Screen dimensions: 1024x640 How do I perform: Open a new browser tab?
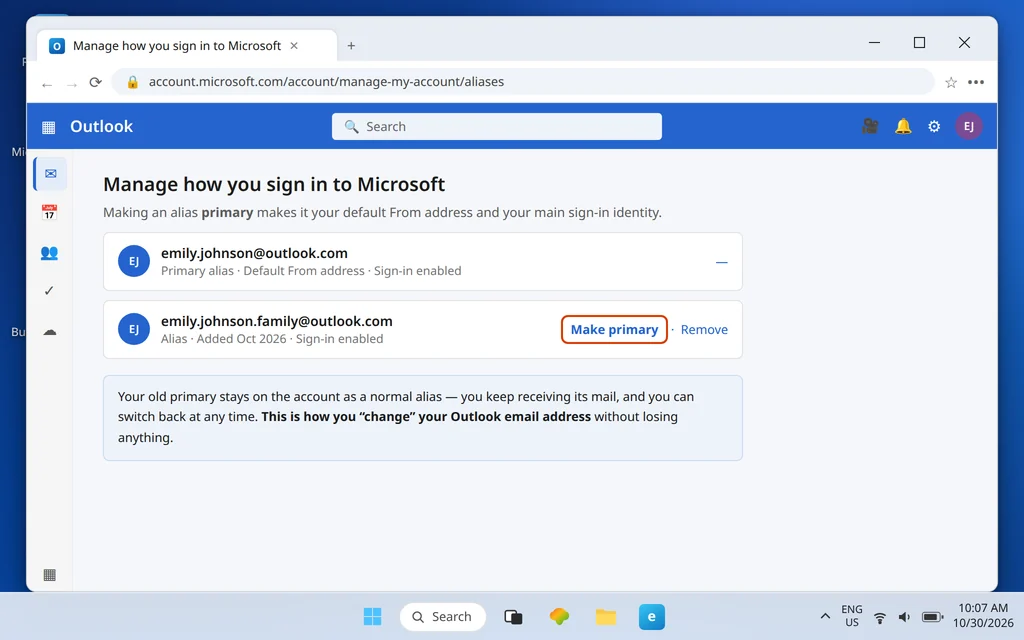[351, 46]
